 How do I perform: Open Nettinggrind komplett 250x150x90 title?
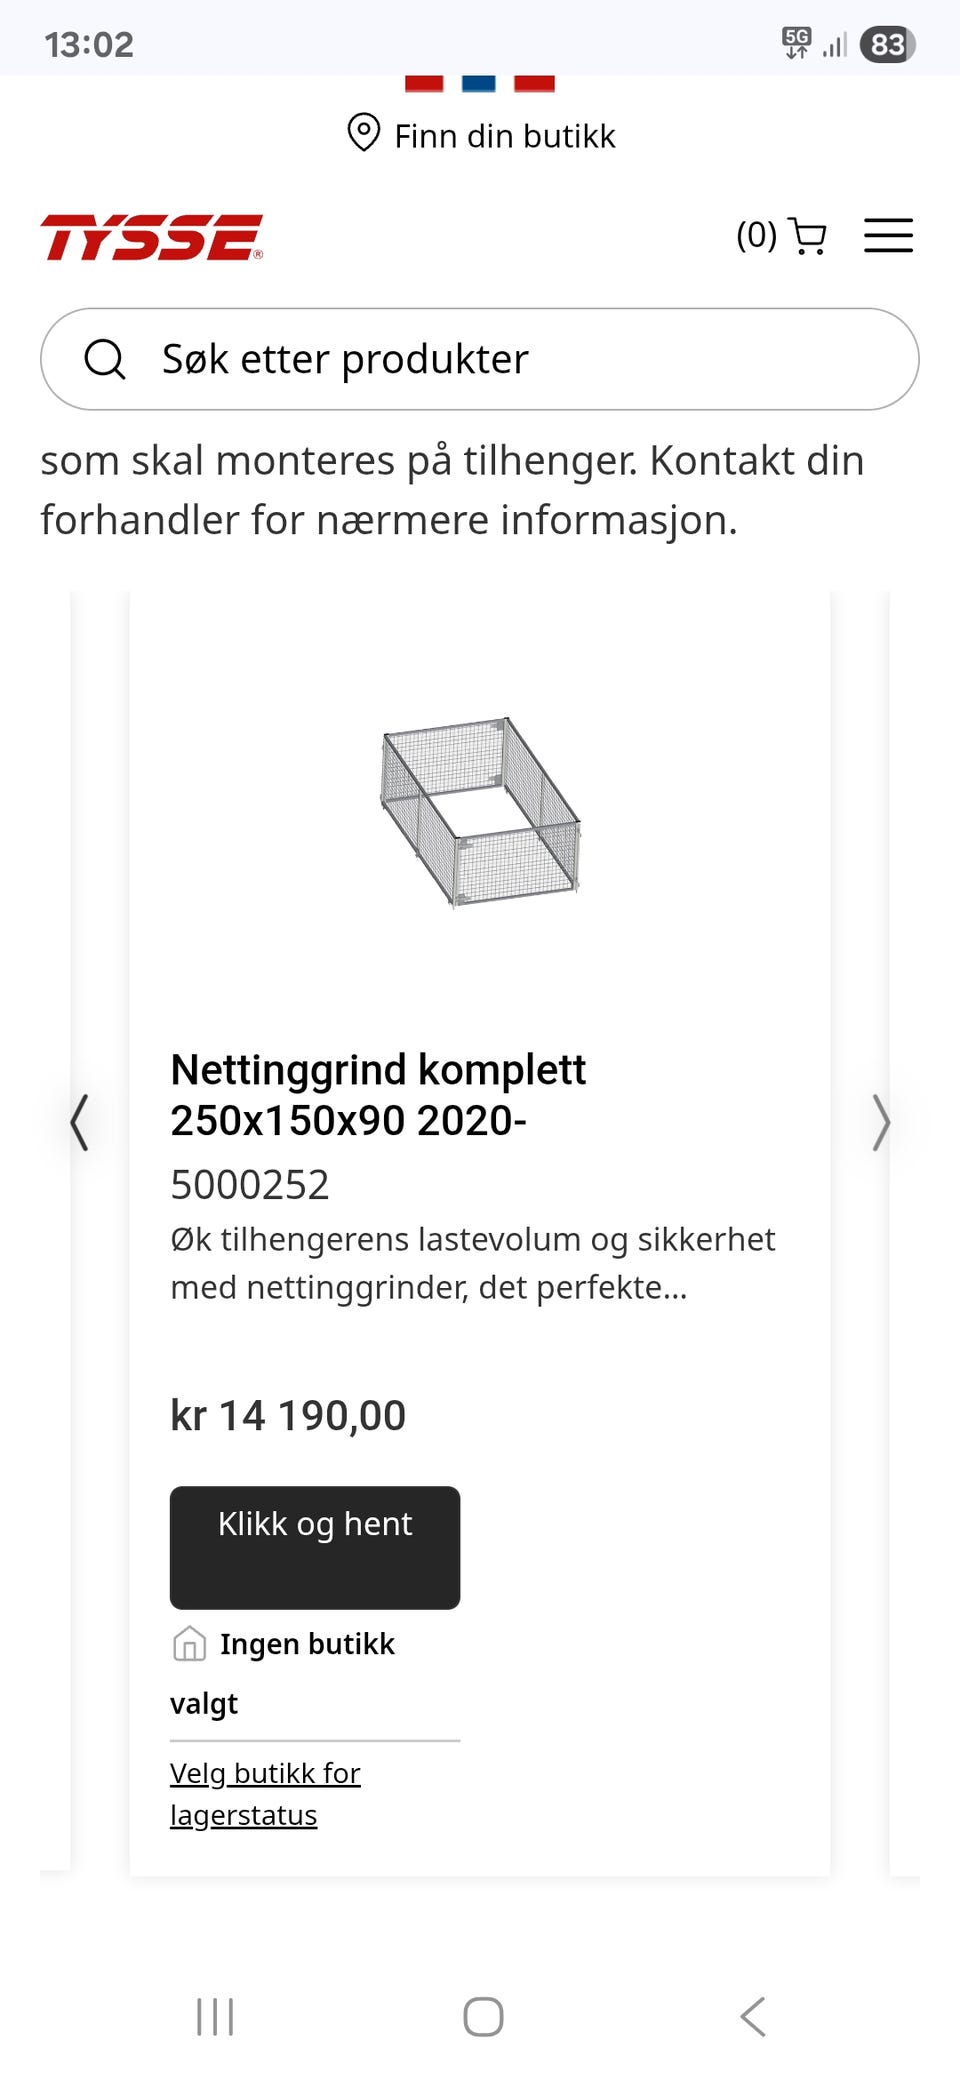click(x=378, y=1095)
